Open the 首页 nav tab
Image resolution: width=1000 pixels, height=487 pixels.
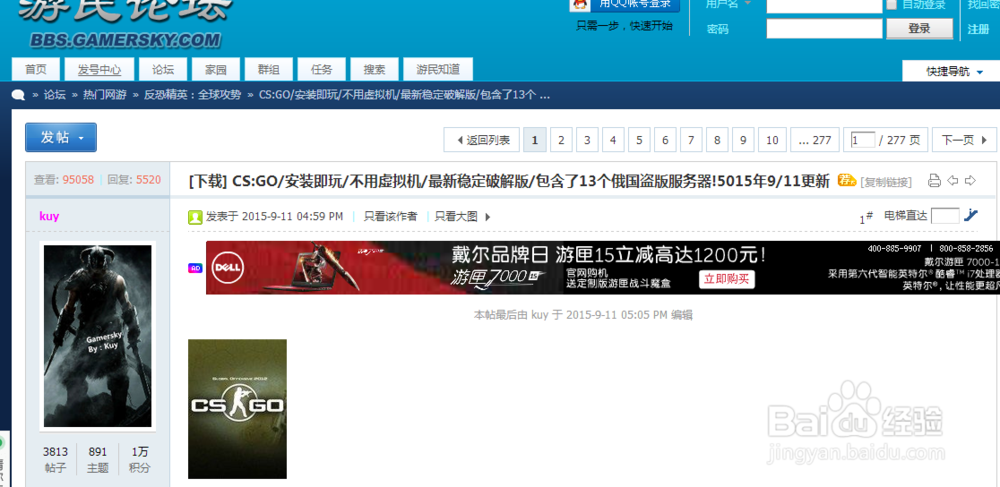click(36, 69)
